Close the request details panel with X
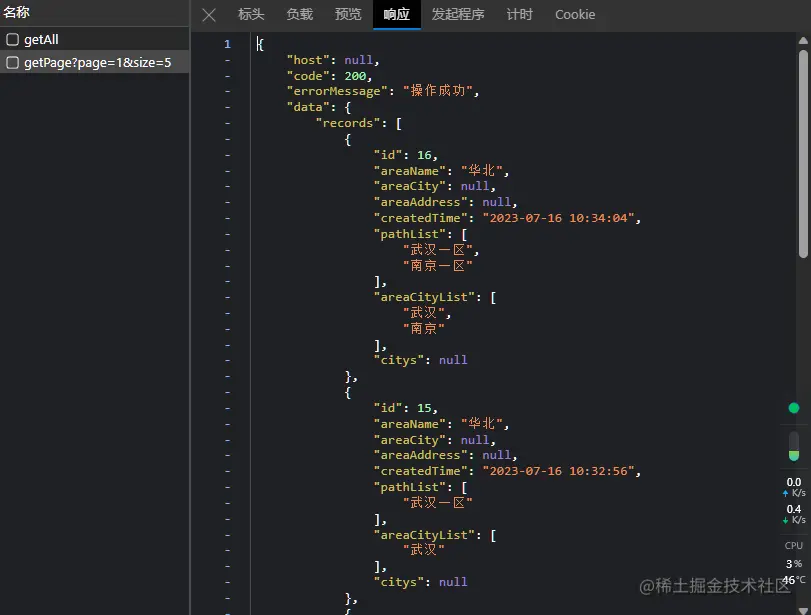Viewport: 811px width, 615px height. click(x=209, y=15)
